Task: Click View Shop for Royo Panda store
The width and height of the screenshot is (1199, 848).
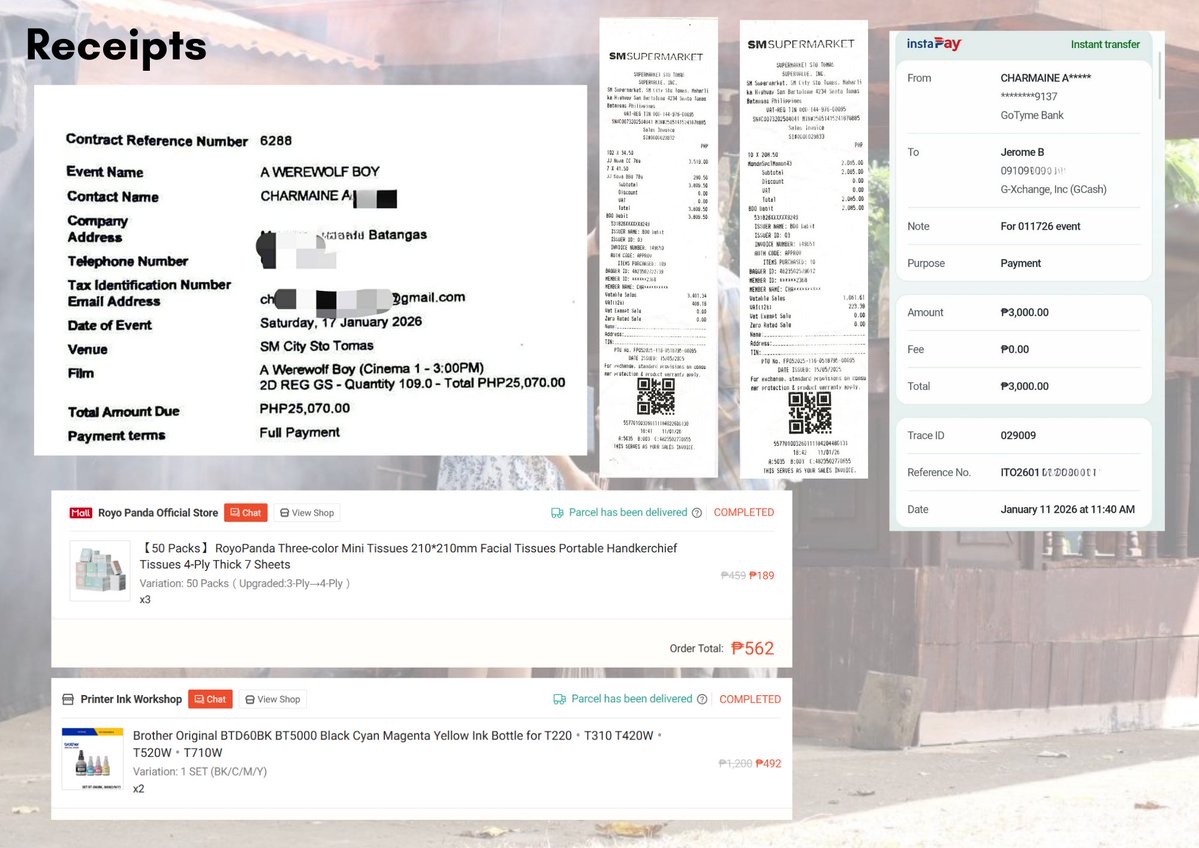Action: click(x=307, y=512)
